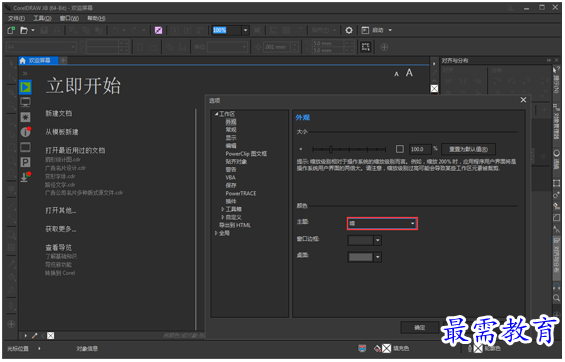565x362 pixels.
Task: Click the launcher window icon beside 启动
Action: 365,30
